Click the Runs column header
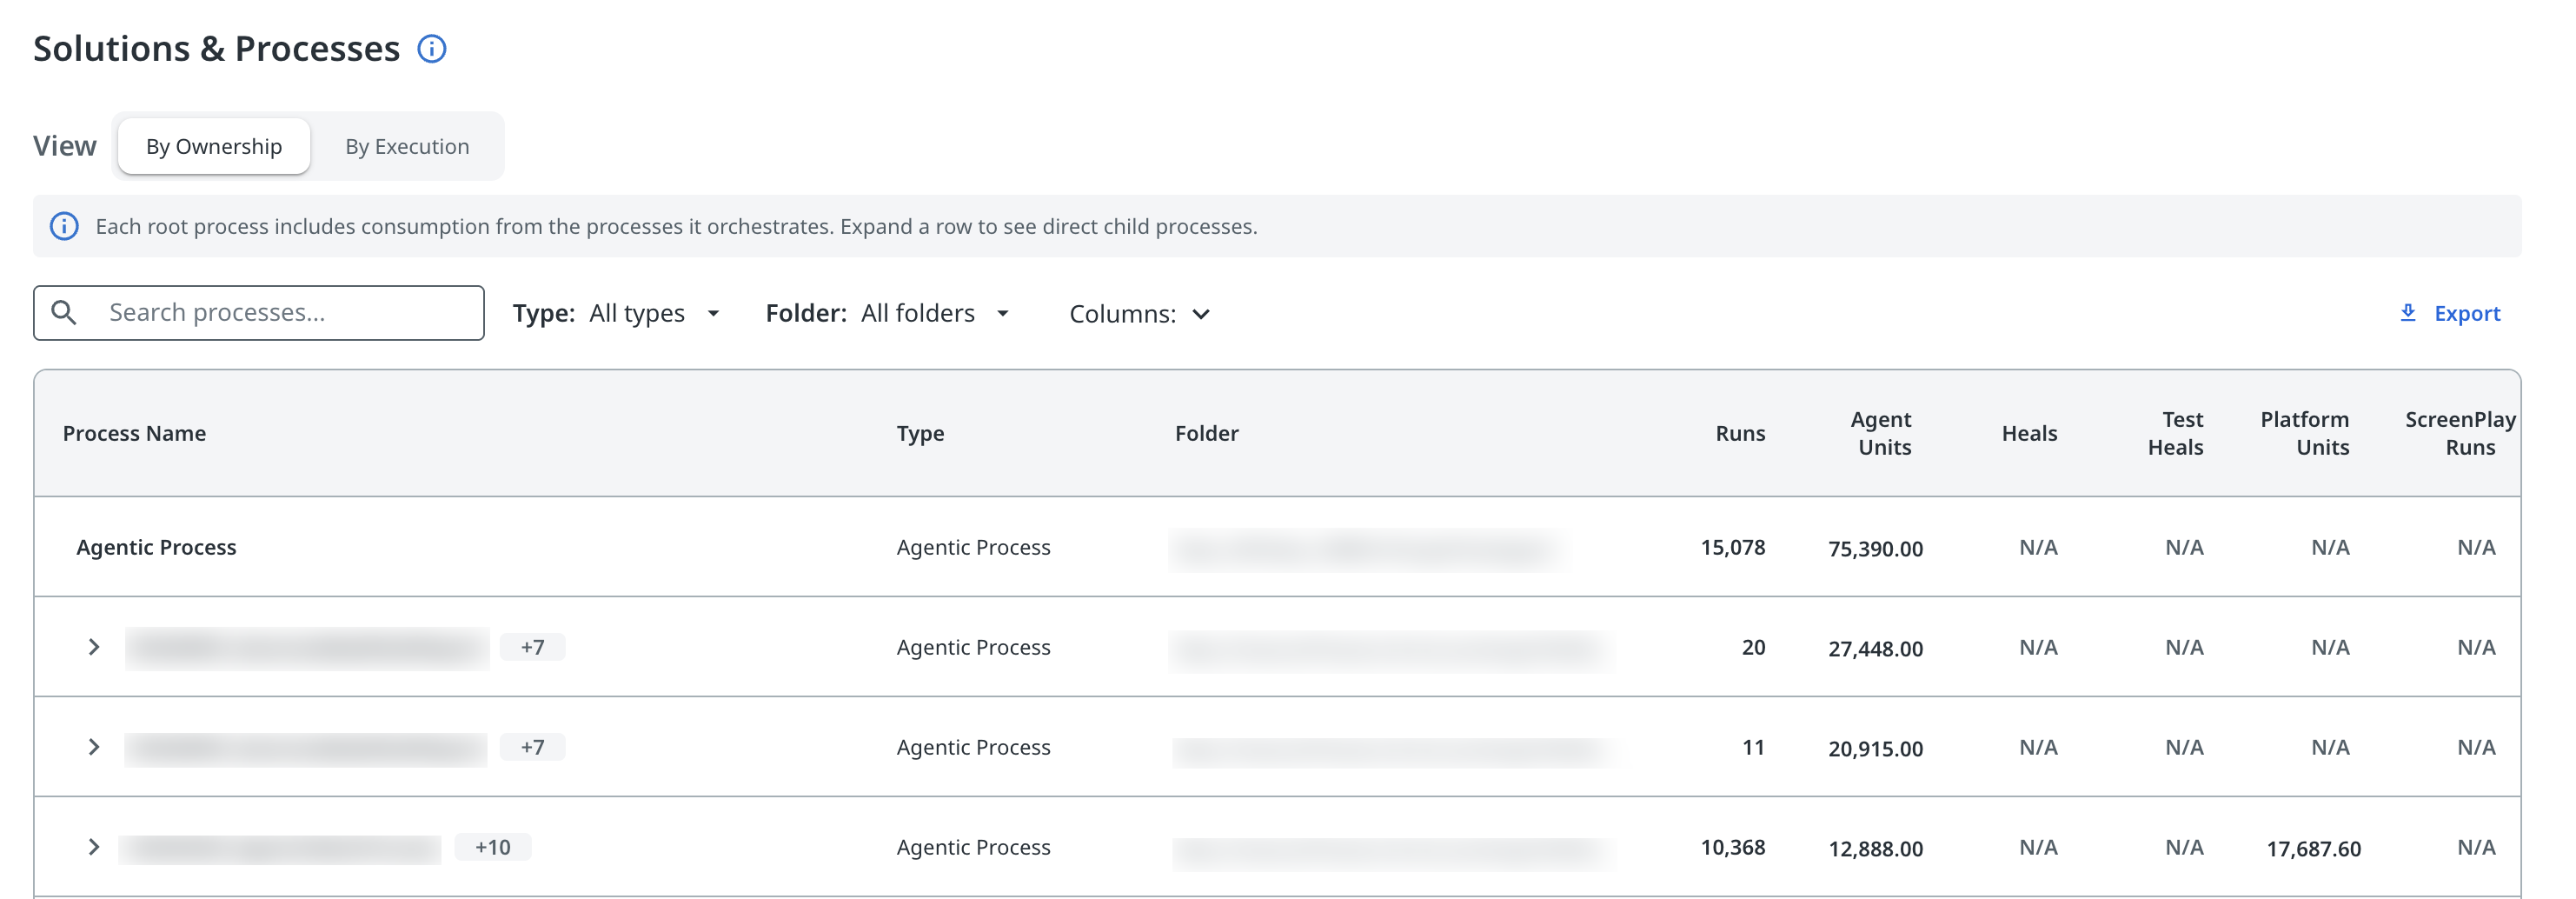 click(x=1740, y=434)
